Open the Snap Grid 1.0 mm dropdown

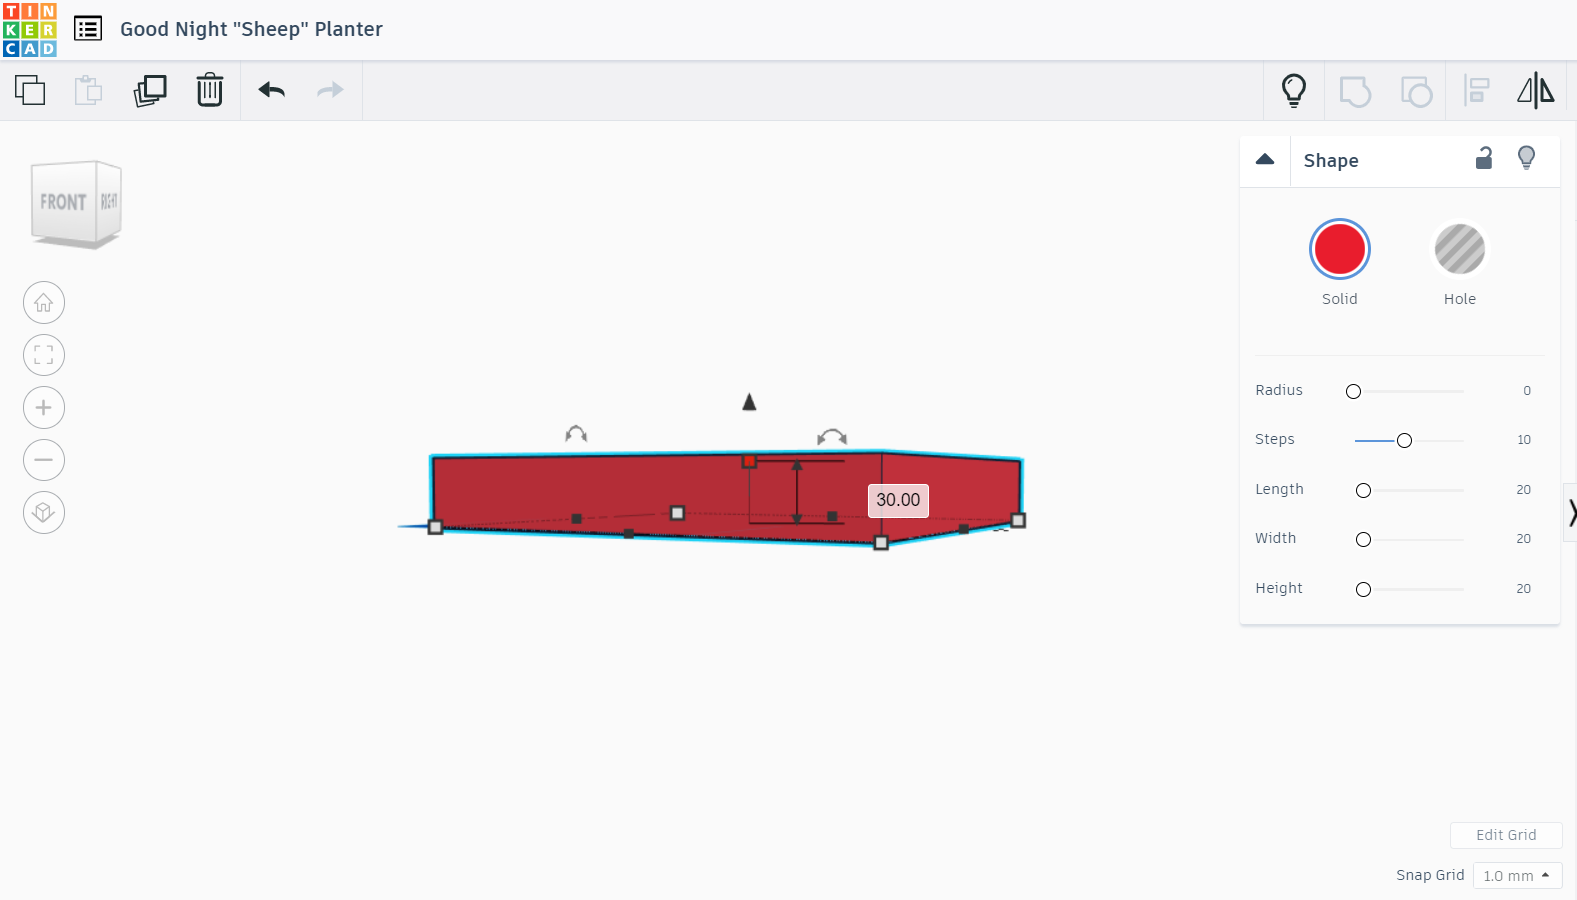point(1517,876)
